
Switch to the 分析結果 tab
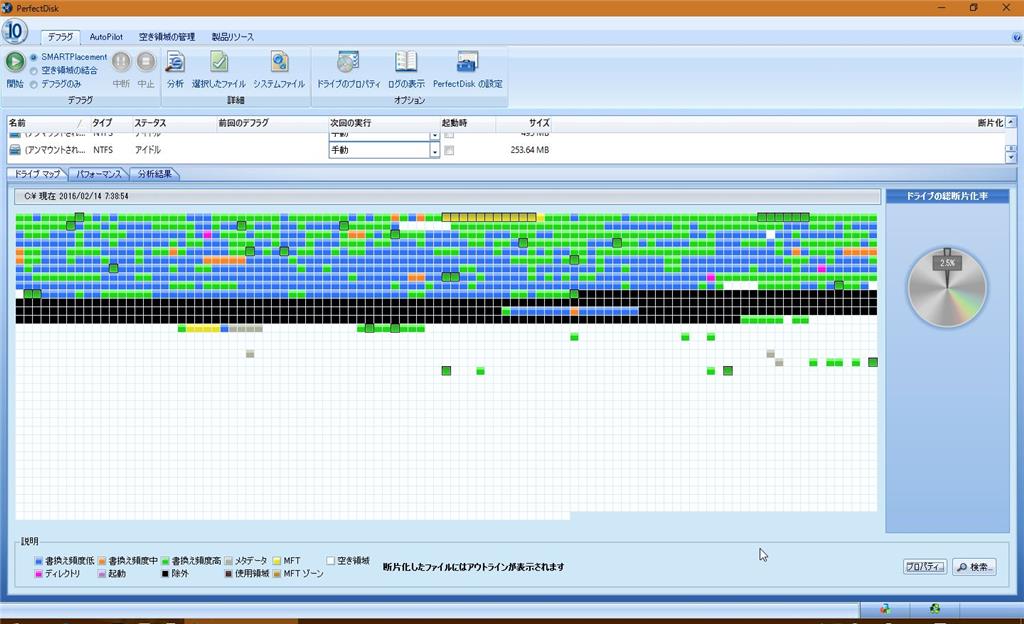click(155, 174)
